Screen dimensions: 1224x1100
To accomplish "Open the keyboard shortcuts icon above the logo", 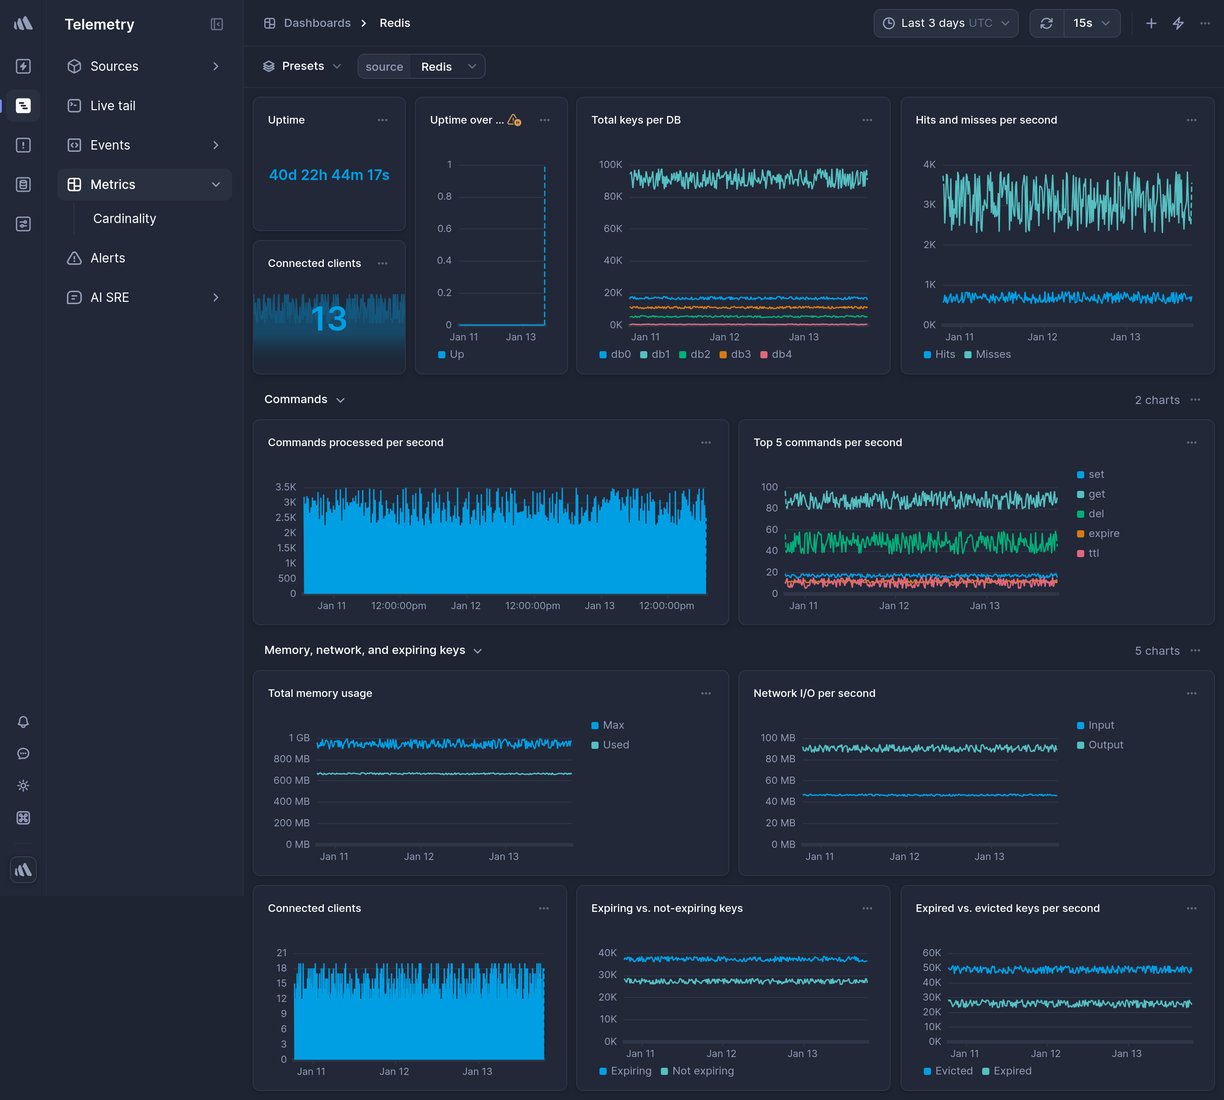I will click(23, 817).
